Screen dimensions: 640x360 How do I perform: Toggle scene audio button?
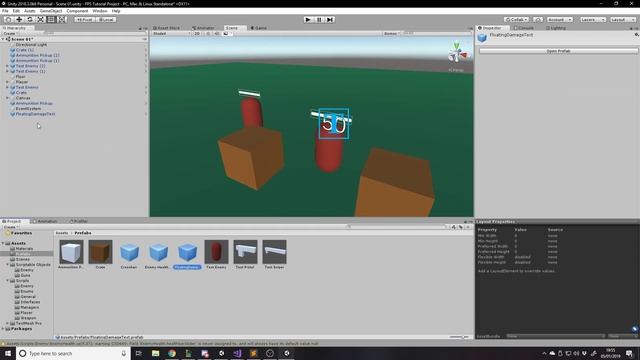click(217, 33)
